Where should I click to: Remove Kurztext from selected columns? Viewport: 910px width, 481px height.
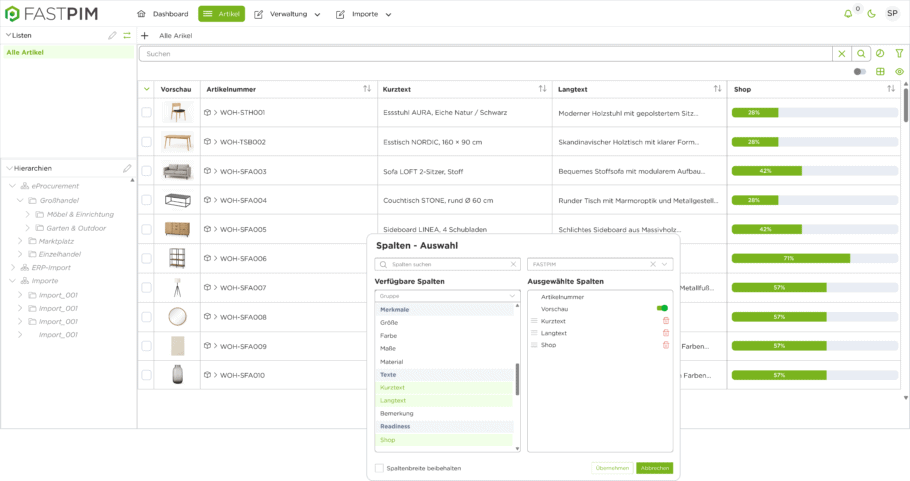coord(666,321)
